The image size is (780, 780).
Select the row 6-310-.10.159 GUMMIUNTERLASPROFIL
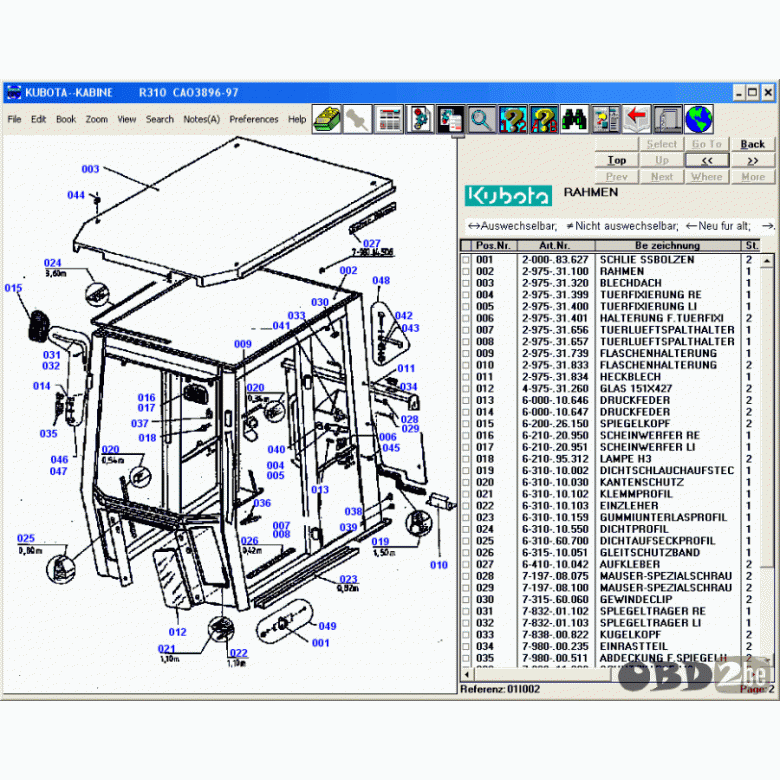coord(612,518)
